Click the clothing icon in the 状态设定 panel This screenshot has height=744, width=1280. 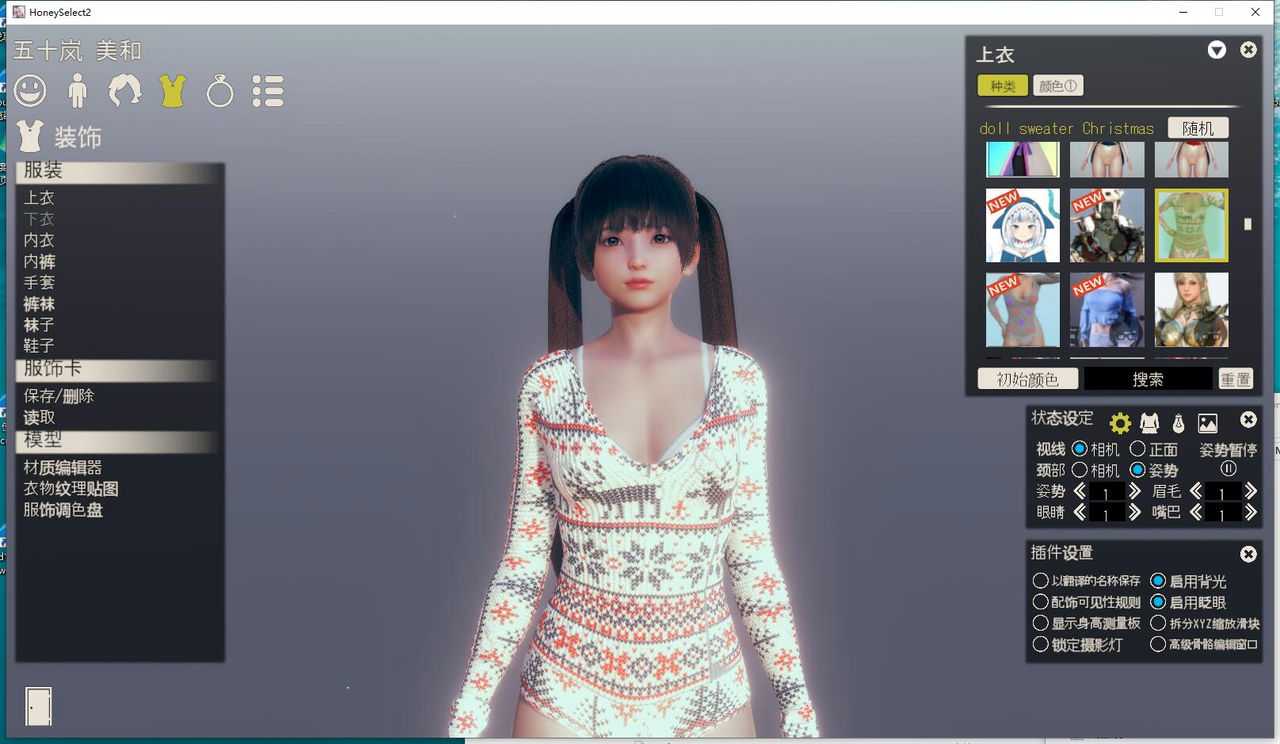pyautogui.click(x=1150, y=422)
